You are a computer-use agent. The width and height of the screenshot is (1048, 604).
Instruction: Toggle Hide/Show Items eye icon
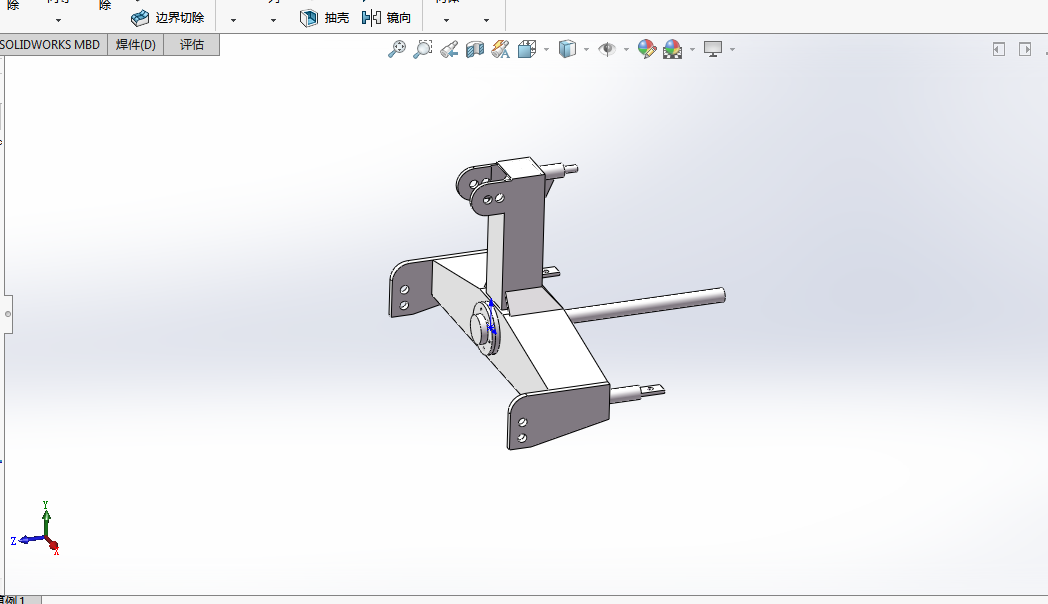point(606,49)
